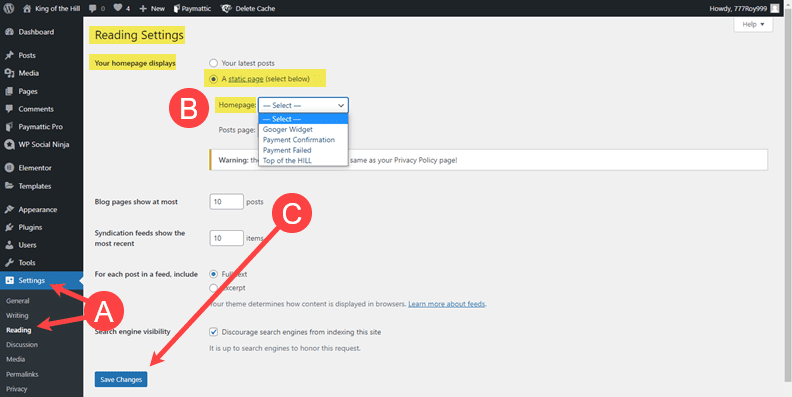Viewport: 792px width, 397px height.
Task: Select Your latest posts radio button
Action: pyautogui.click(x=214, y=63)
